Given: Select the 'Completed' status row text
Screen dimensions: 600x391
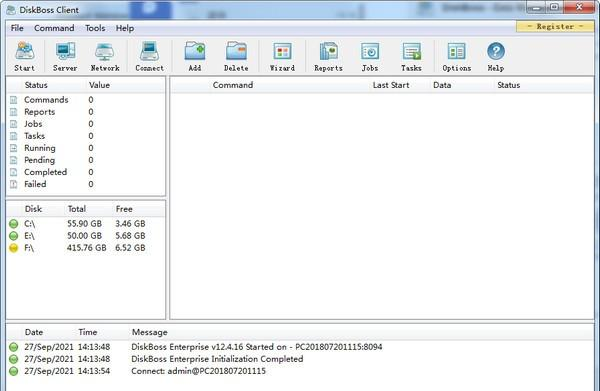Looking at the screenshot, I should pyautogui.click(x=46, y=172).
